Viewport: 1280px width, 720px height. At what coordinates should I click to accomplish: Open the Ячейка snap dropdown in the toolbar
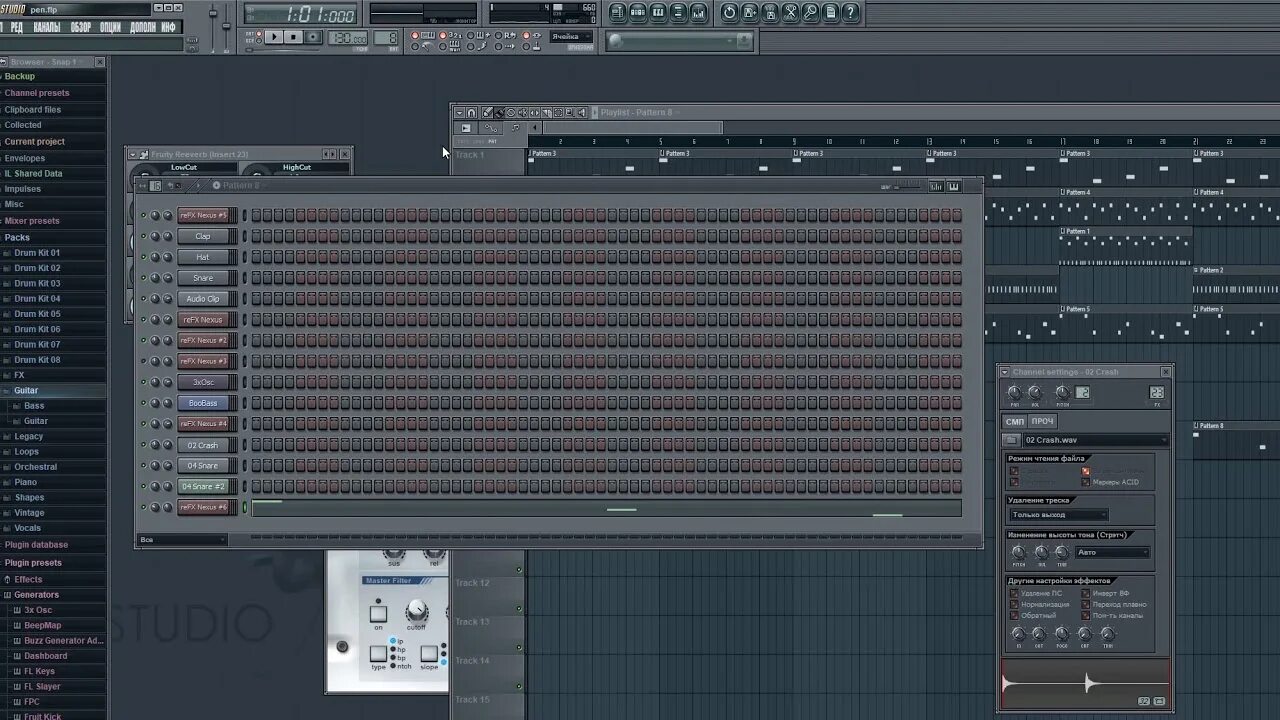[x=571, y=37]
